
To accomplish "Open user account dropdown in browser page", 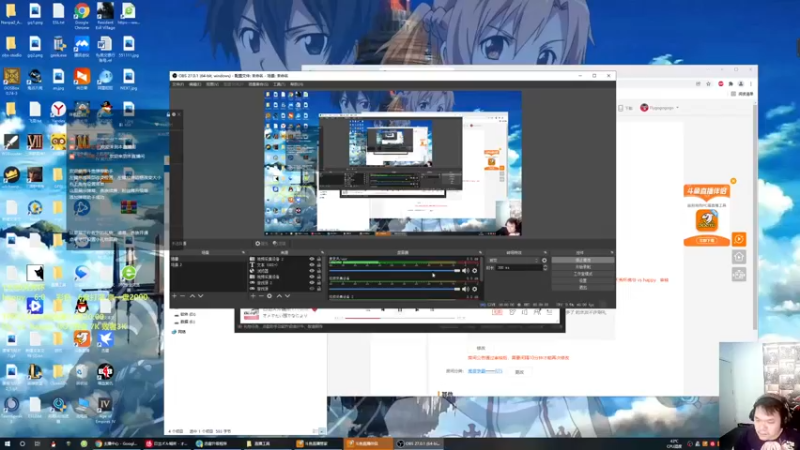I will [660, 108].
